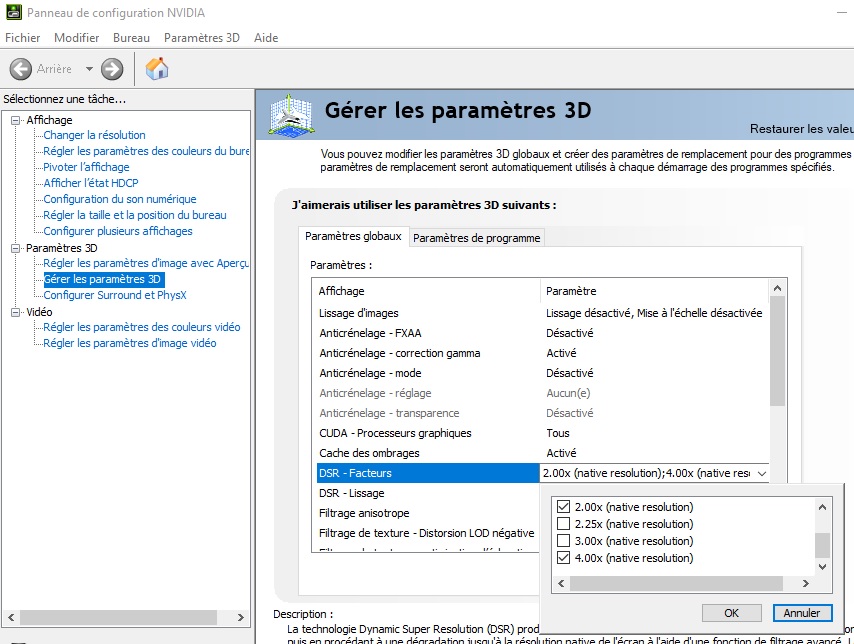Open Régler les paramètres des couleurs du bureau

146,151
